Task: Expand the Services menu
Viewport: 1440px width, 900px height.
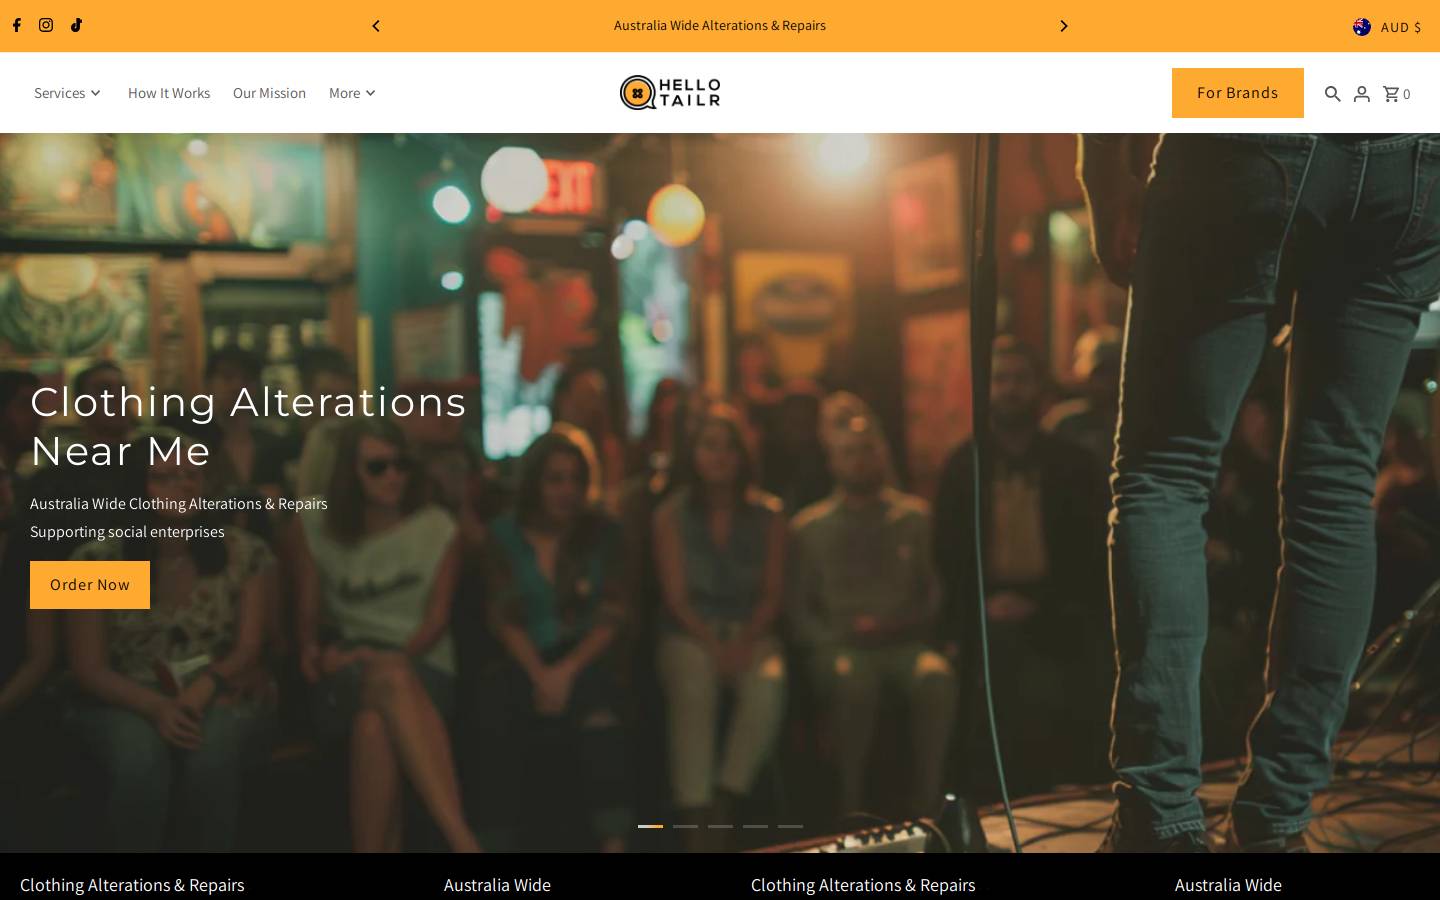Action: 67,93
